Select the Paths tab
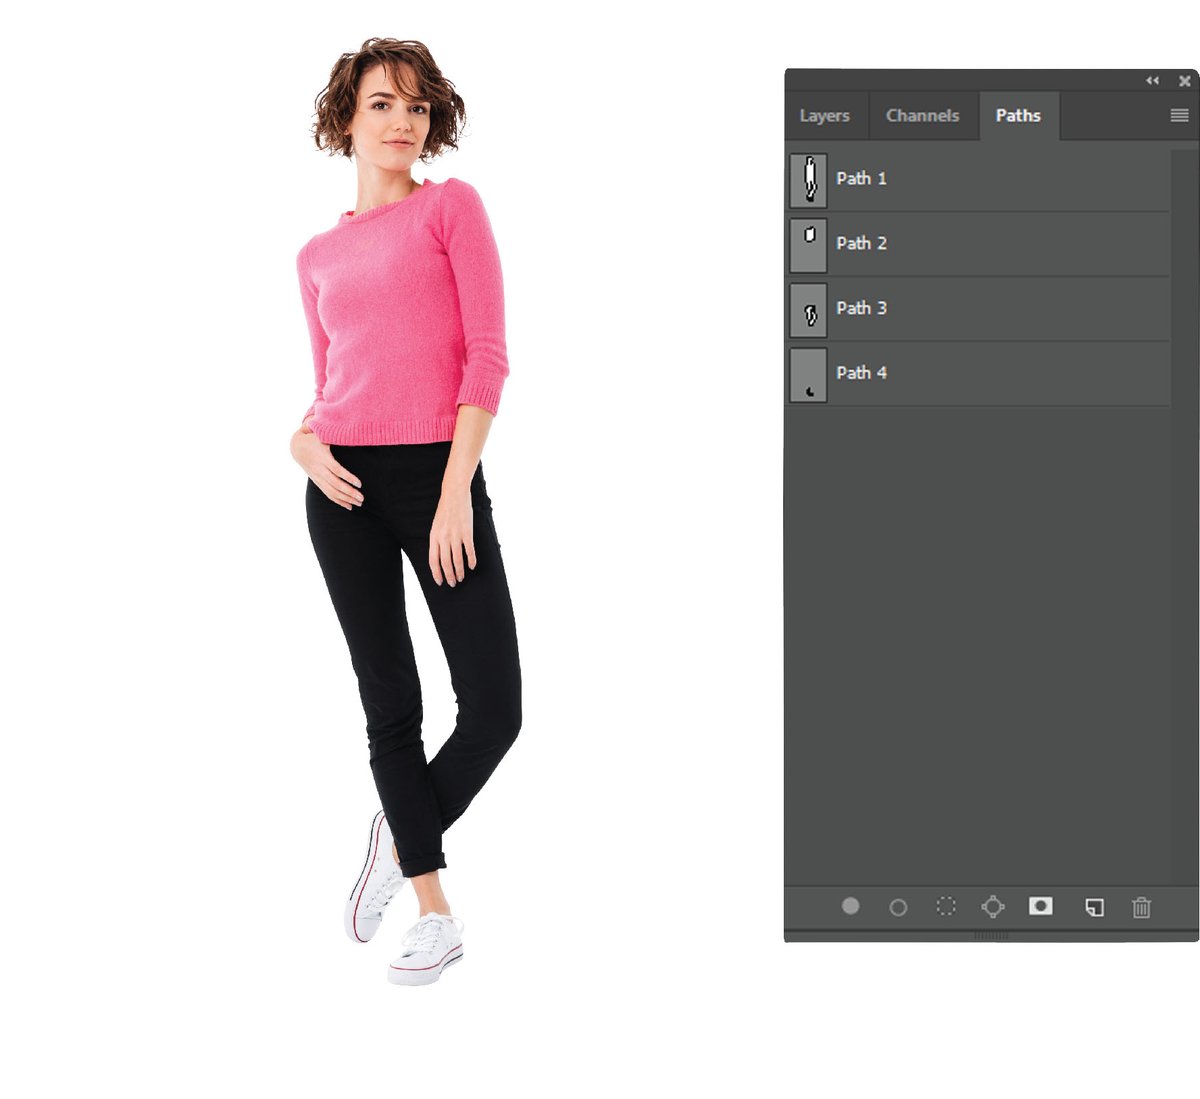The height and width of the screenshot is (1099, 1200). click(x=1018, y=116)
